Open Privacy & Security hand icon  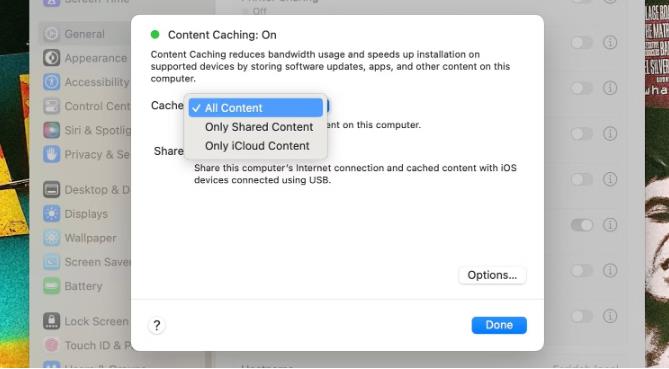[x=52, y=154]
